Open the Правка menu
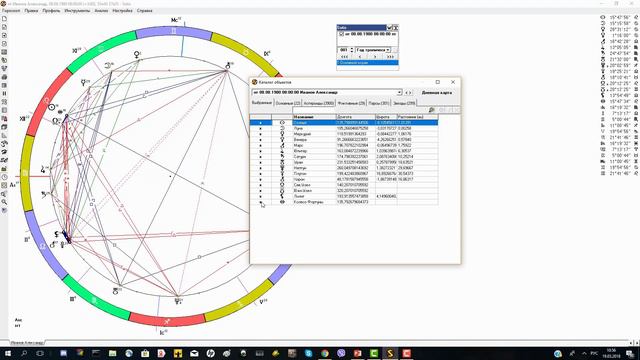640x360 pixels. (31, 11)
